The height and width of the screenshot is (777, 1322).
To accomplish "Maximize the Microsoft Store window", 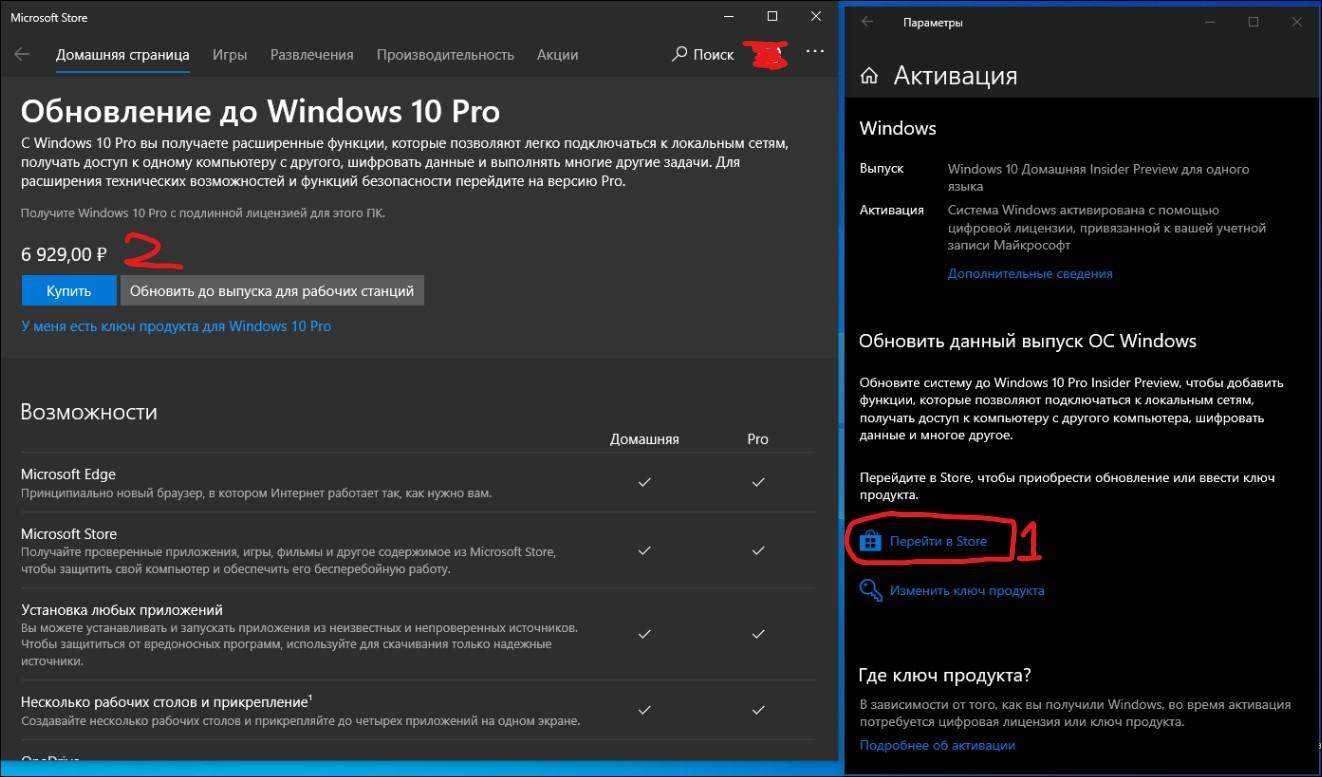I will [772, 17].
